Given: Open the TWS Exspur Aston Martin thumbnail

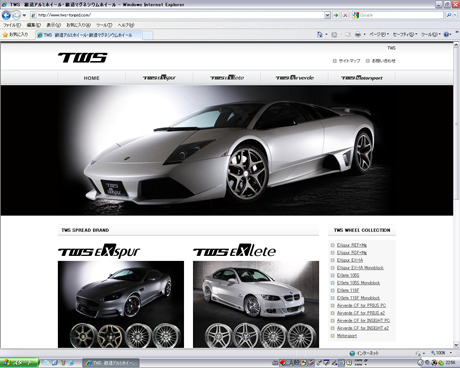Looking at the screenshot, I should [121, 304].
